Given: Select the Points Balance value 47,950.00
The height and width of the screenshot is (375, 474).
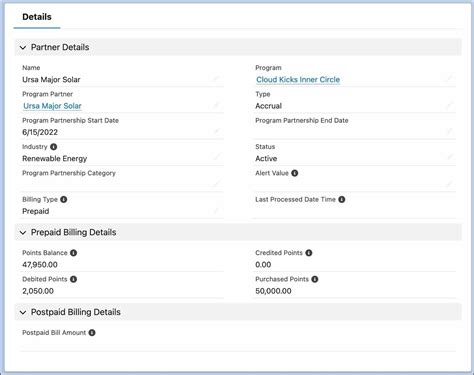Looking at the screenshot, I should (x=40, y=265).
